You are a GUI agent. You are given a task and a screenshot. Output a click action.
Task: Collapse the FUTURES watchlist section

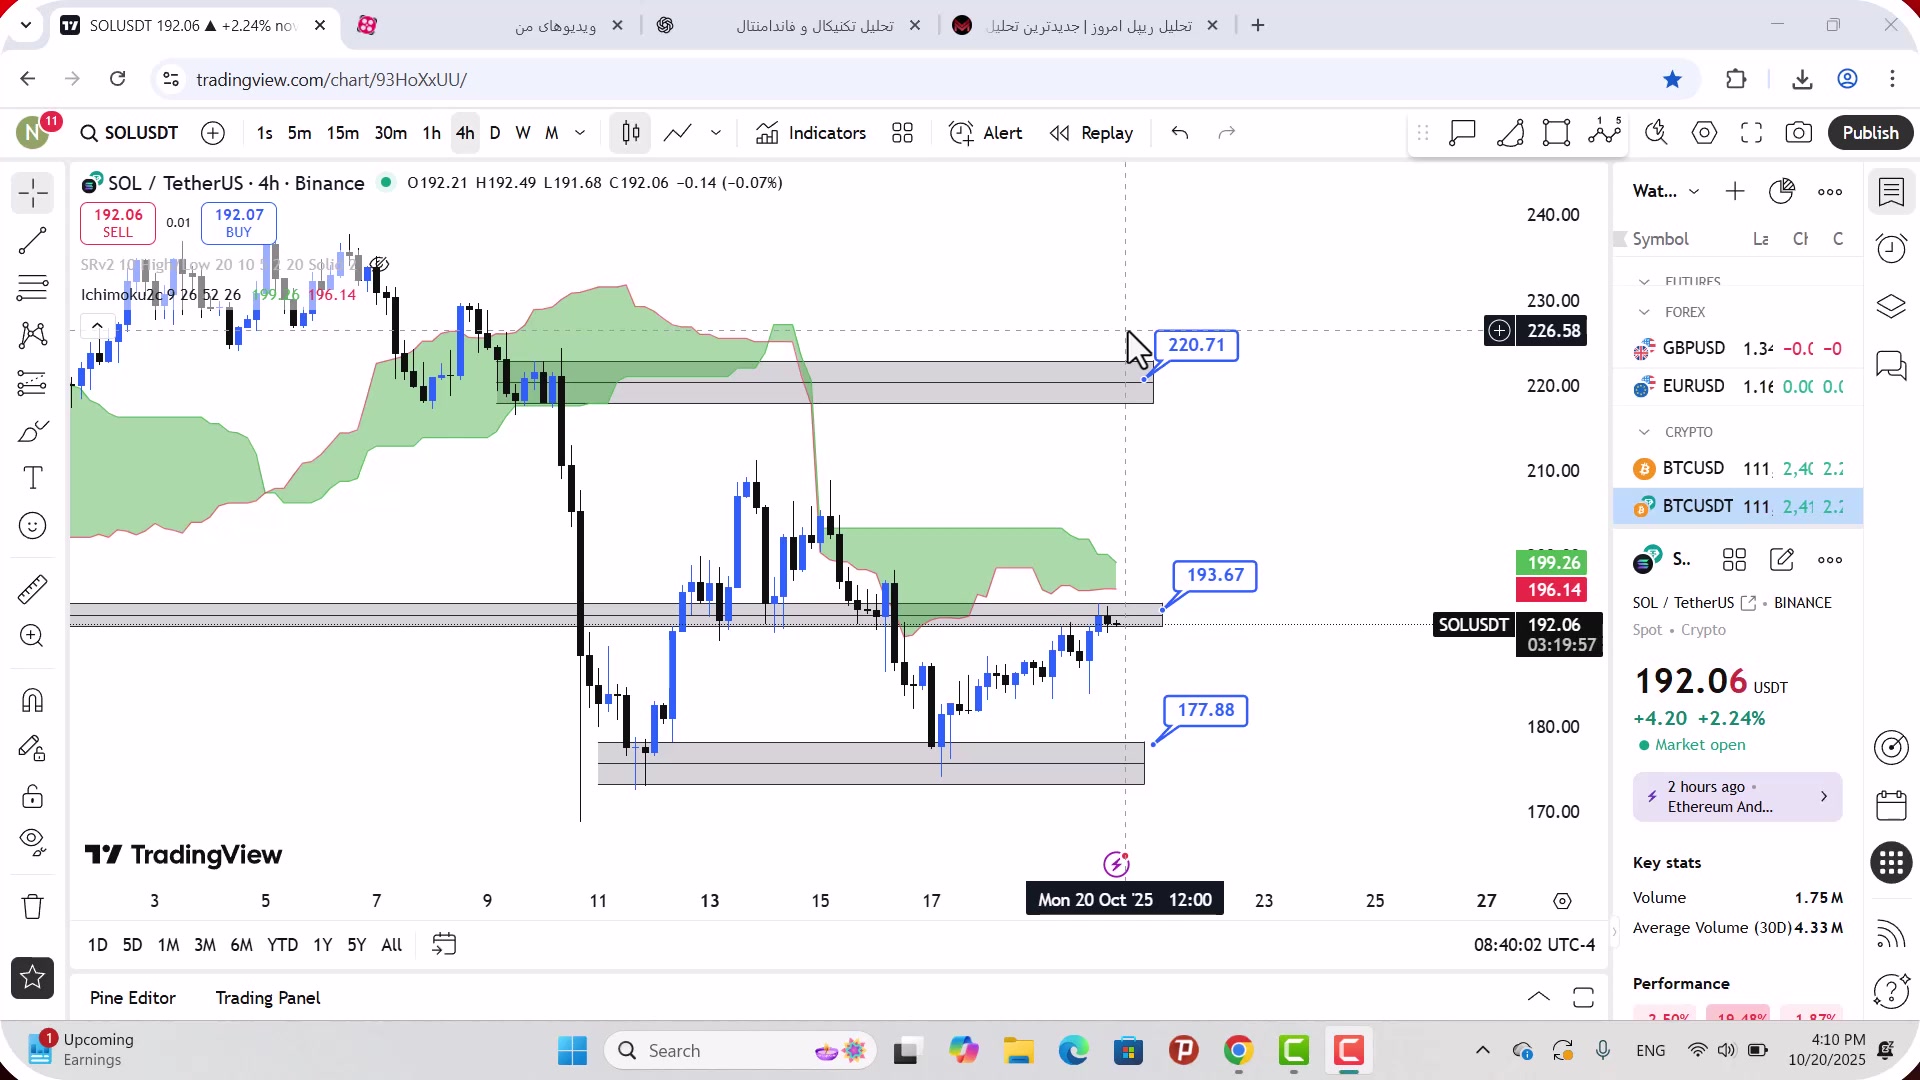(1644, 282)
